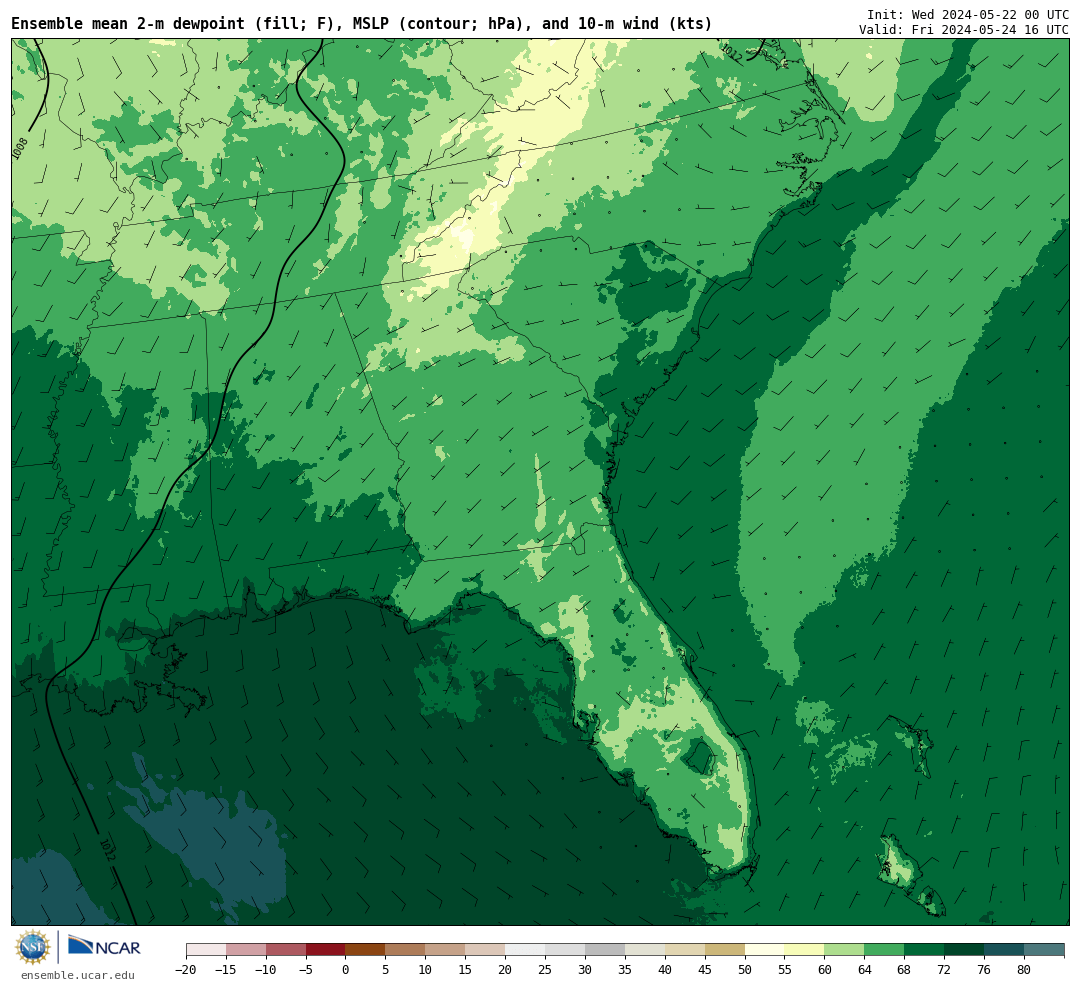
Task: Click the colorbar label '25'
Action: click(x=545, y=969)
